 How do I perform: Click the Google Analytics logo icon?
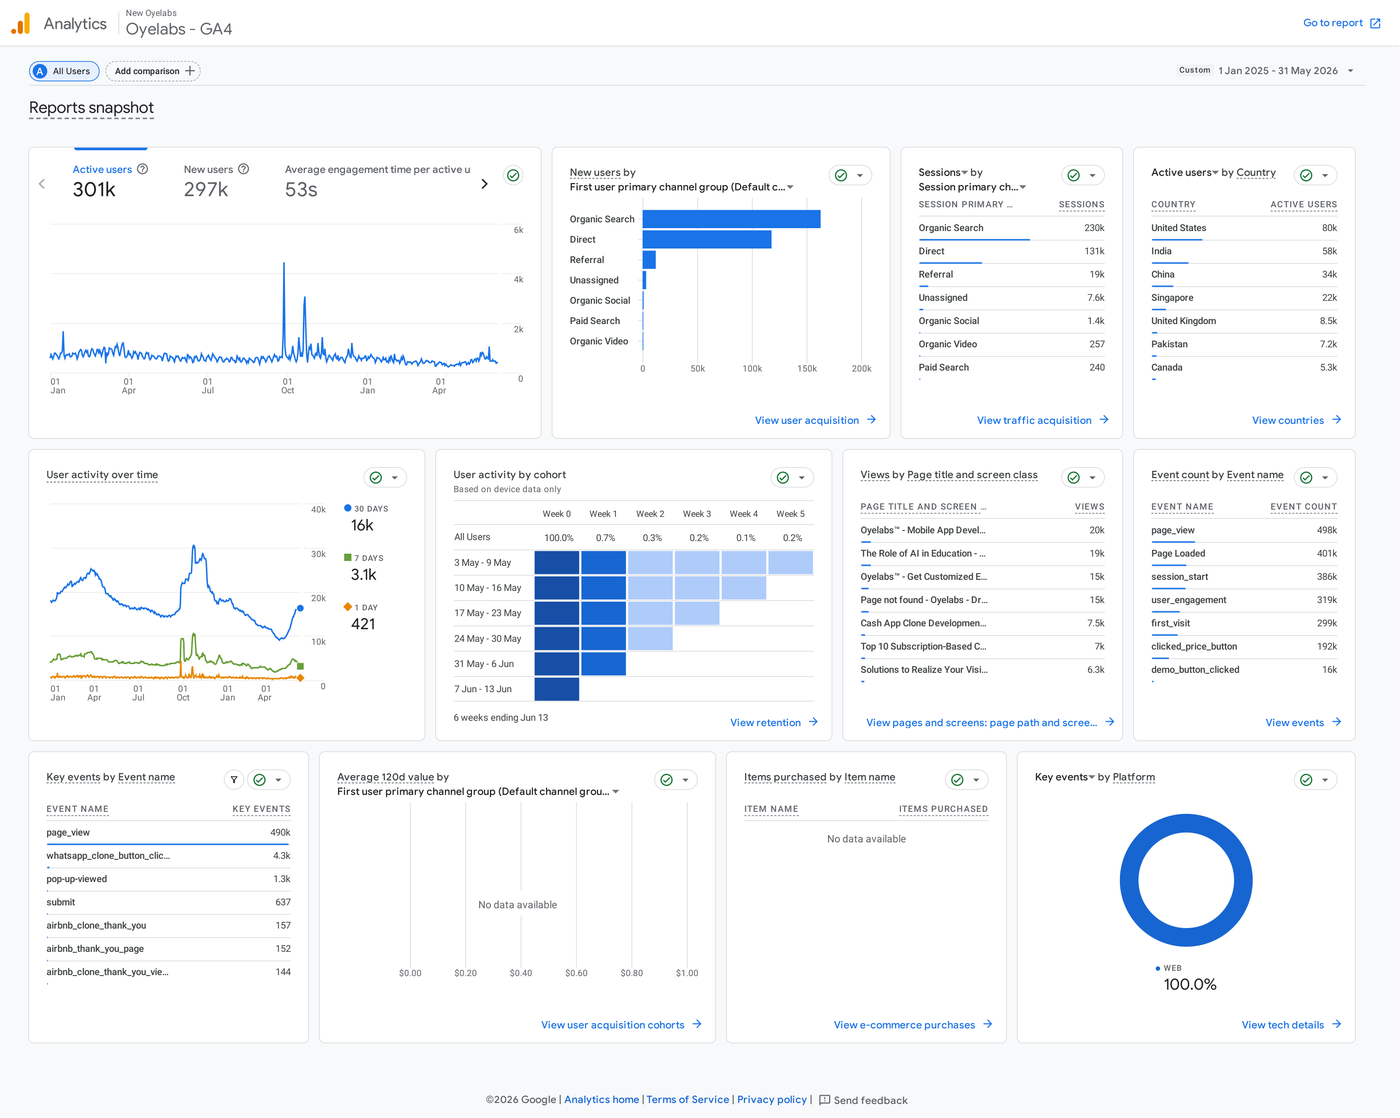(x=20, y=23)
